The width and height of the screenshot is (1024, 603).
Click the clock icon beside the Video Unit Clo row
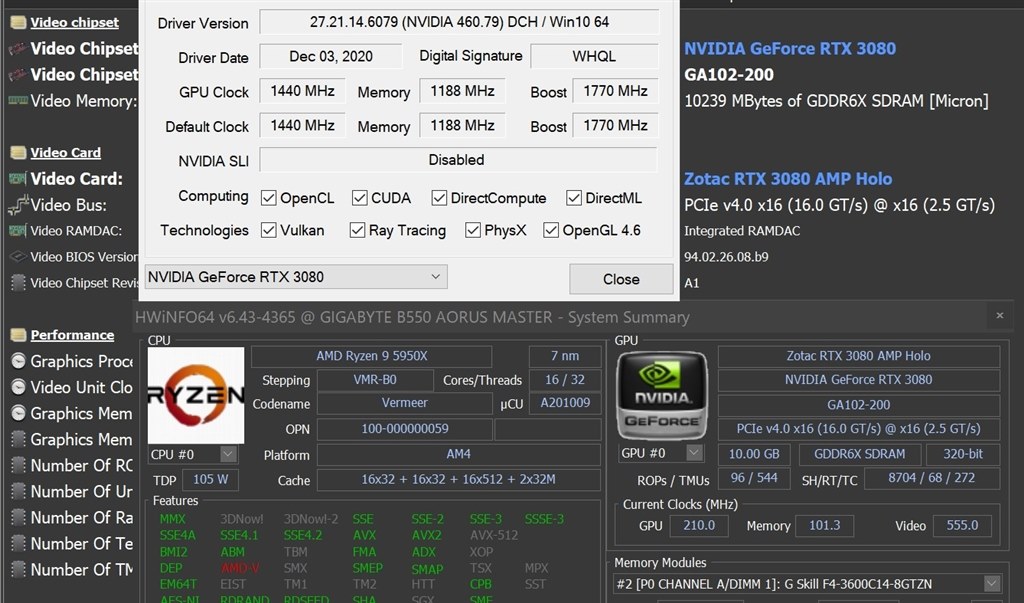(18, 387)
